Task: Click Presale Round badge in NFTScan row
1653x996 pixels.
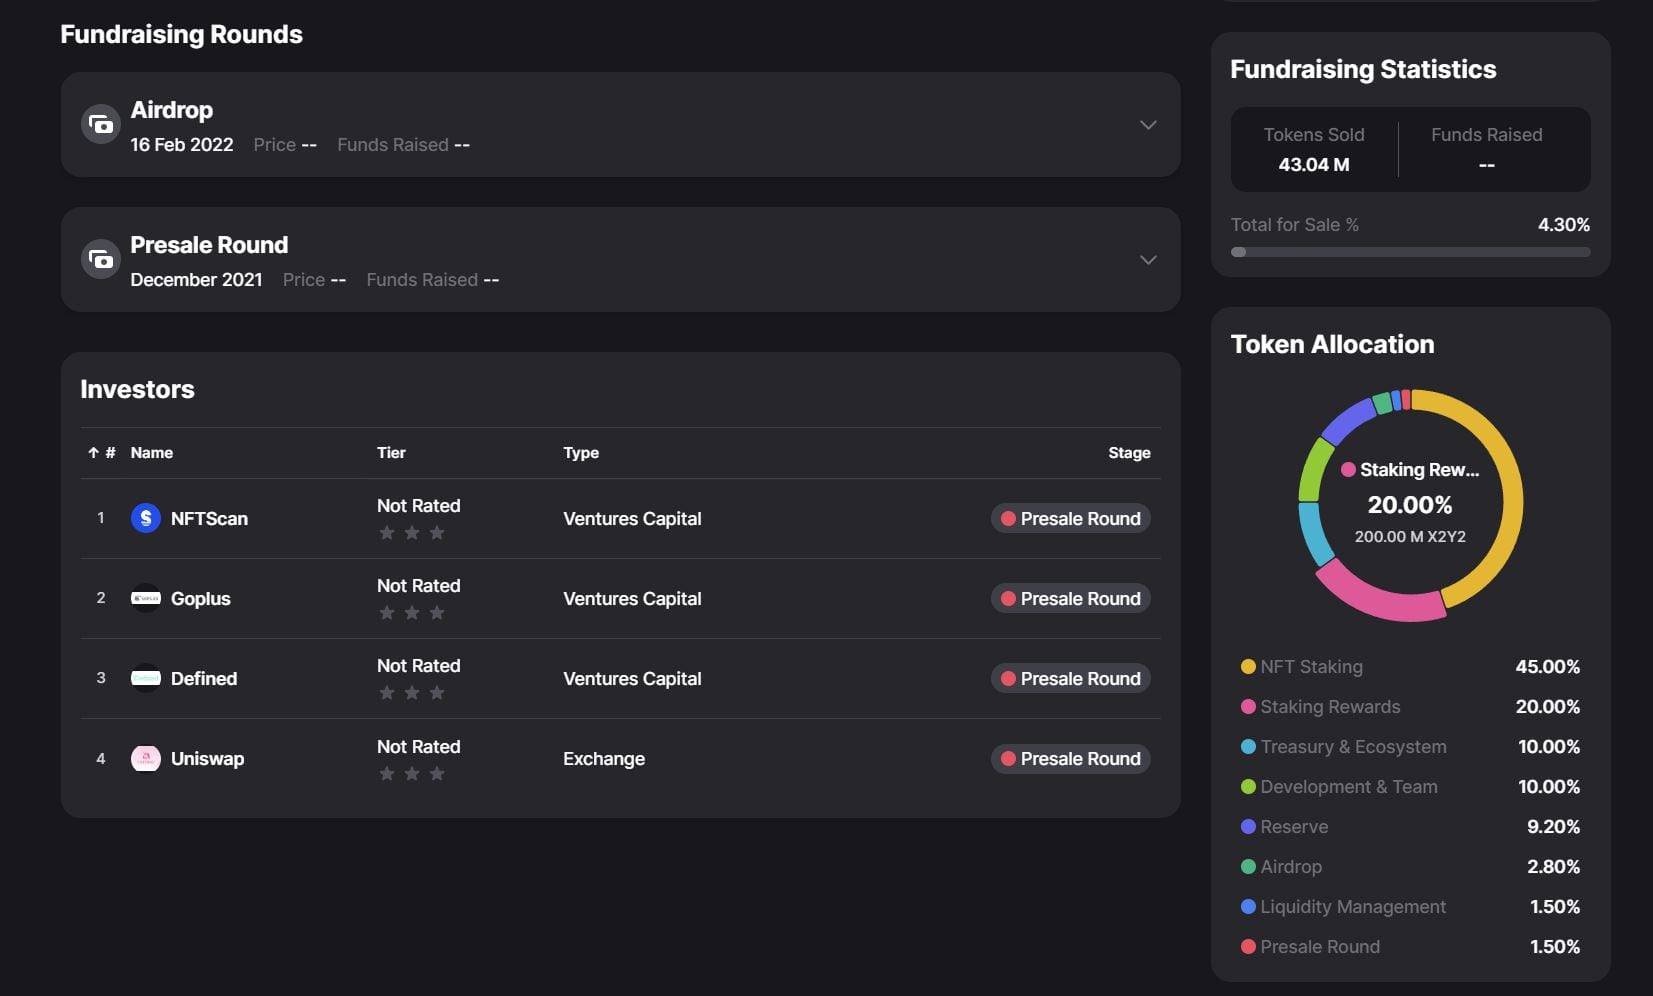Action: (x=1070, y=518)
